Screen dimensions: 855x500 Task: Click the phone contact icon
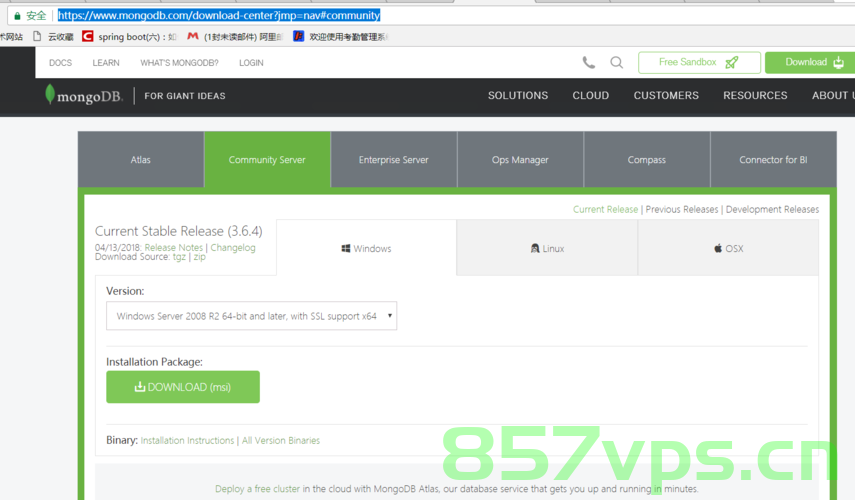point(588,63)
